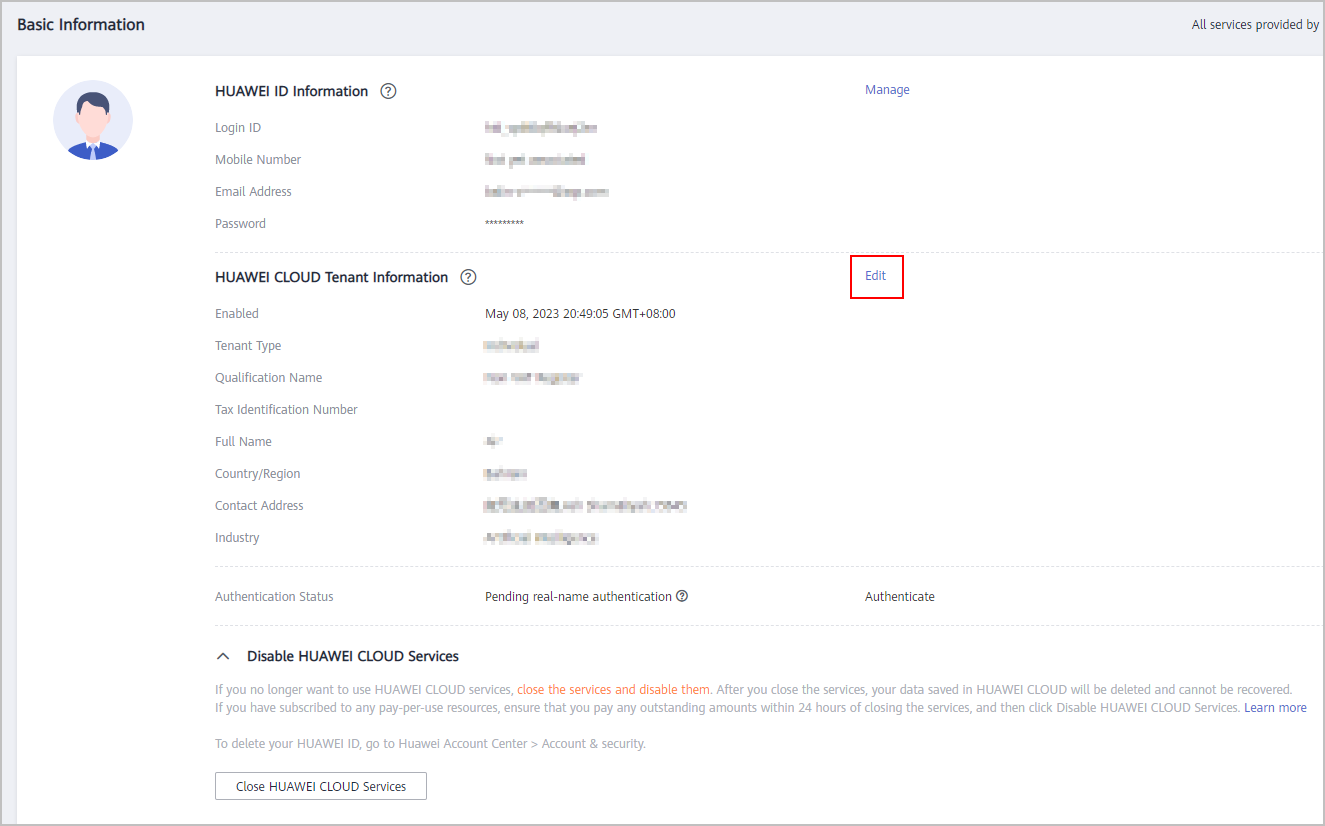Click the Authenticate link

(x=900, y=597)
